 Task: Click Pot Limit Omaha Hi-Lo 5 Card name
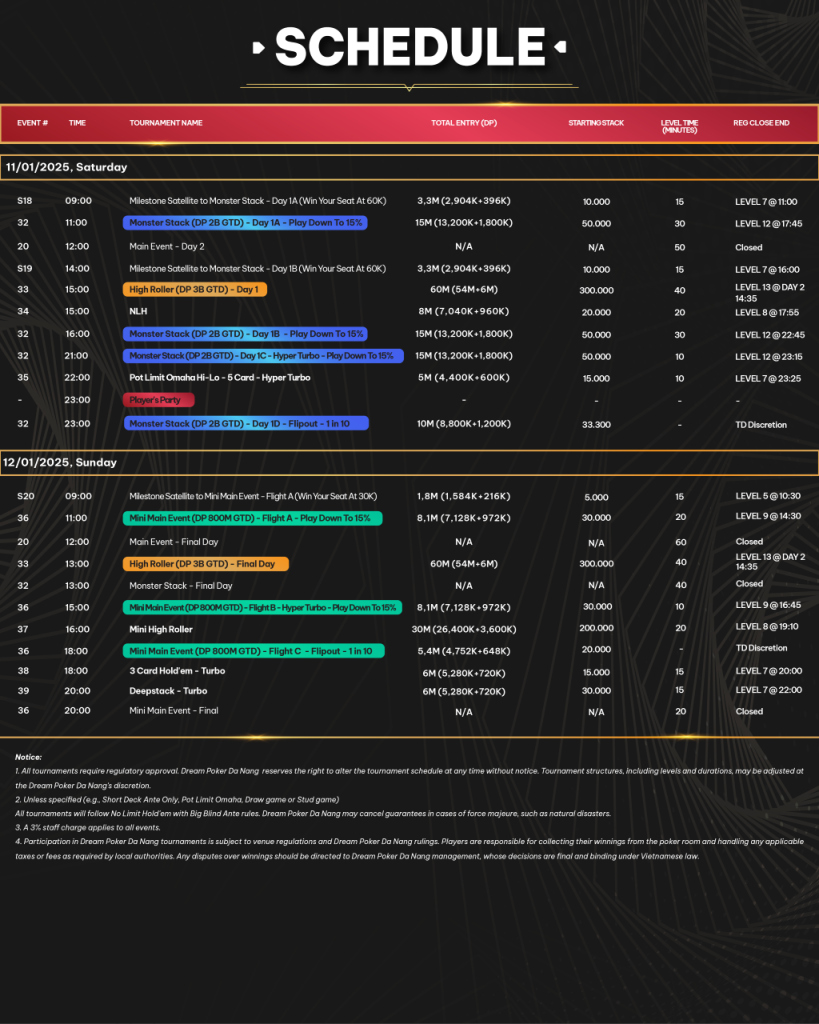[219, 377]
